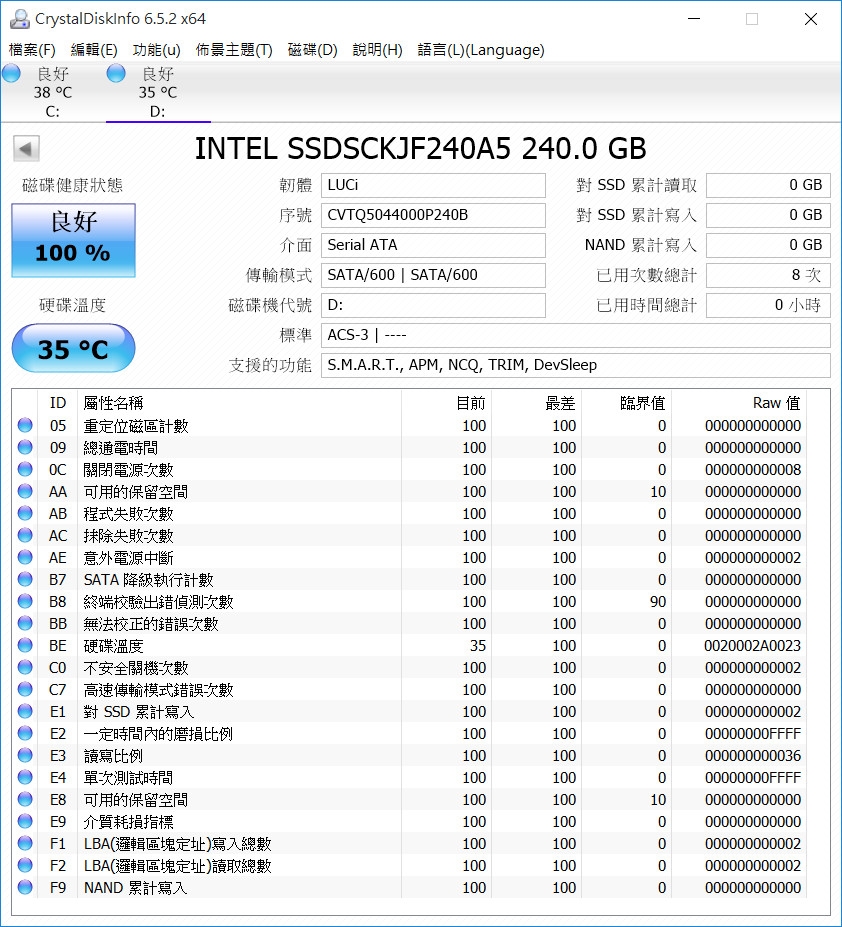Click the standard field ACS-3 | ----

pos(575,335)
